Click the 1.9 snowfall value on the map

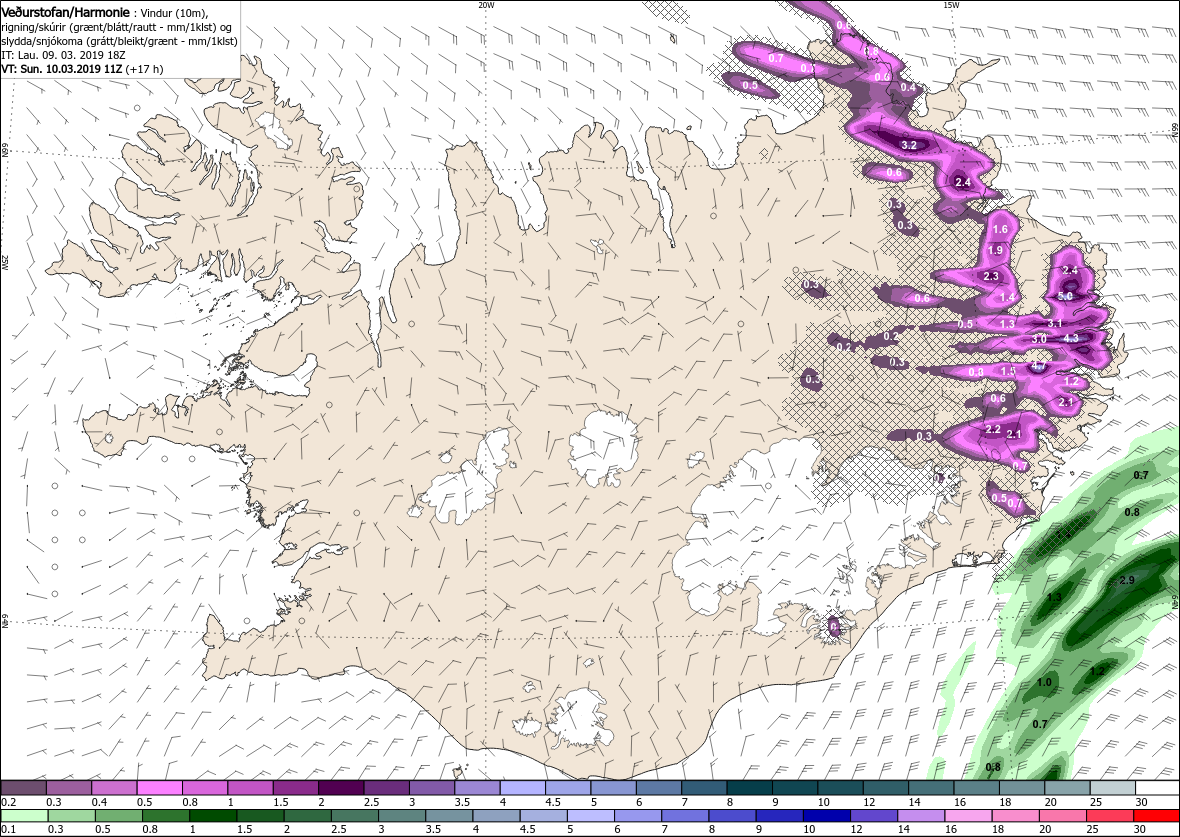point(995,250)
